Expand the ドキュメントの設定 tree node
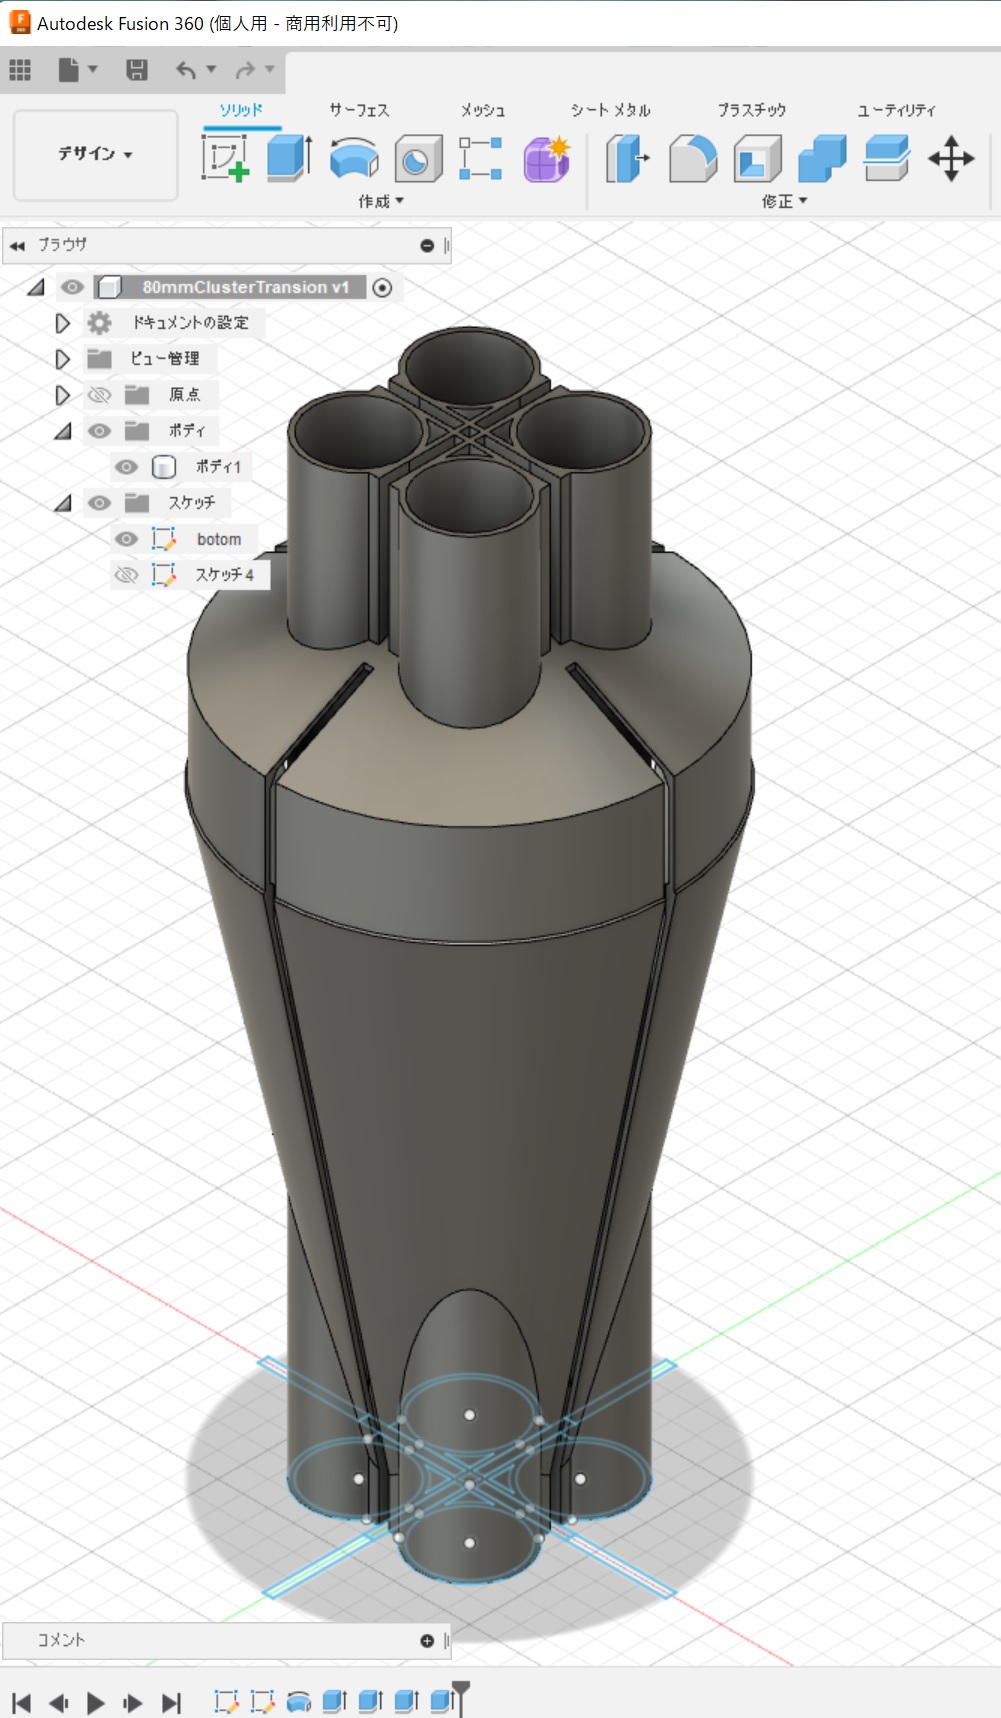This screenshot has height=1718, width=1001. pyautogui.click(x=62, y=323)
